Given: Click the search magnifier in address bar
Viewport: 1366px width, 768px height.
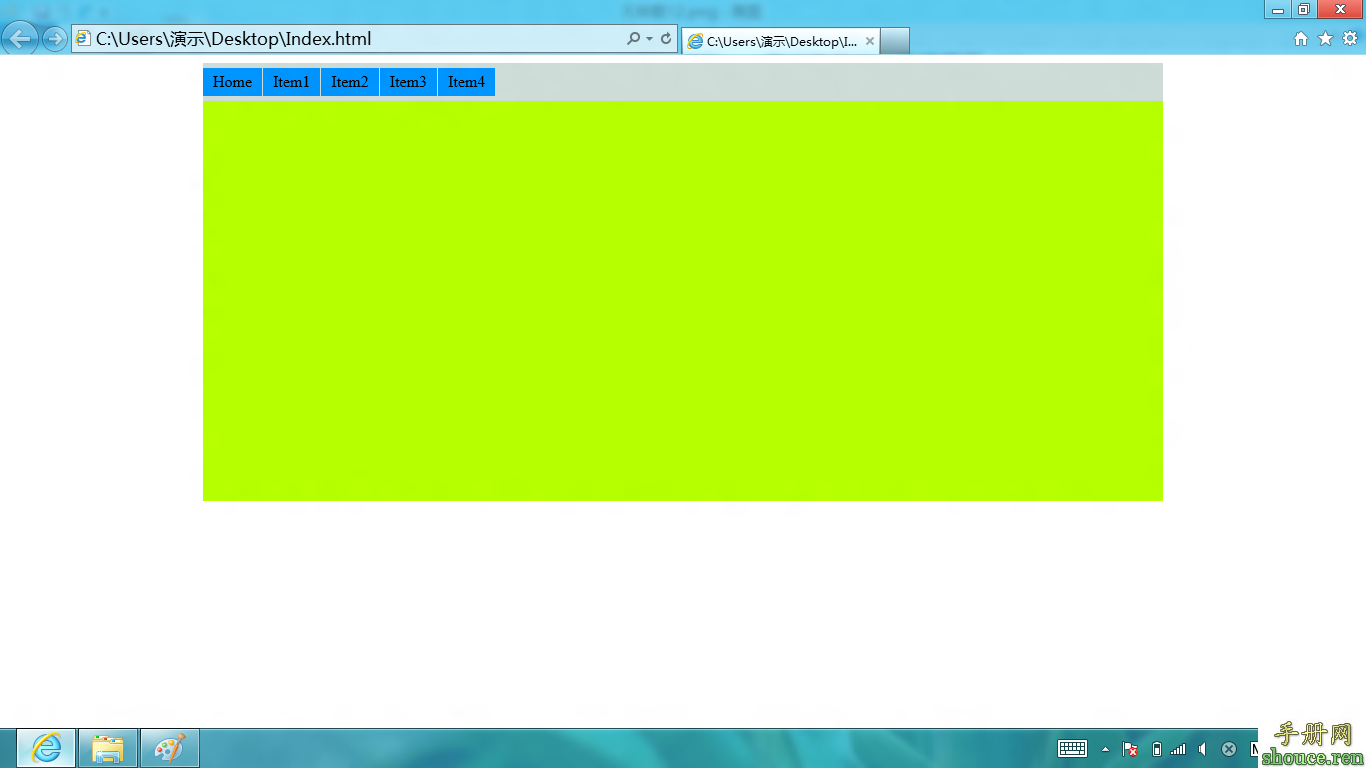Looking at the screenshot, I should (x=633, y=39).
